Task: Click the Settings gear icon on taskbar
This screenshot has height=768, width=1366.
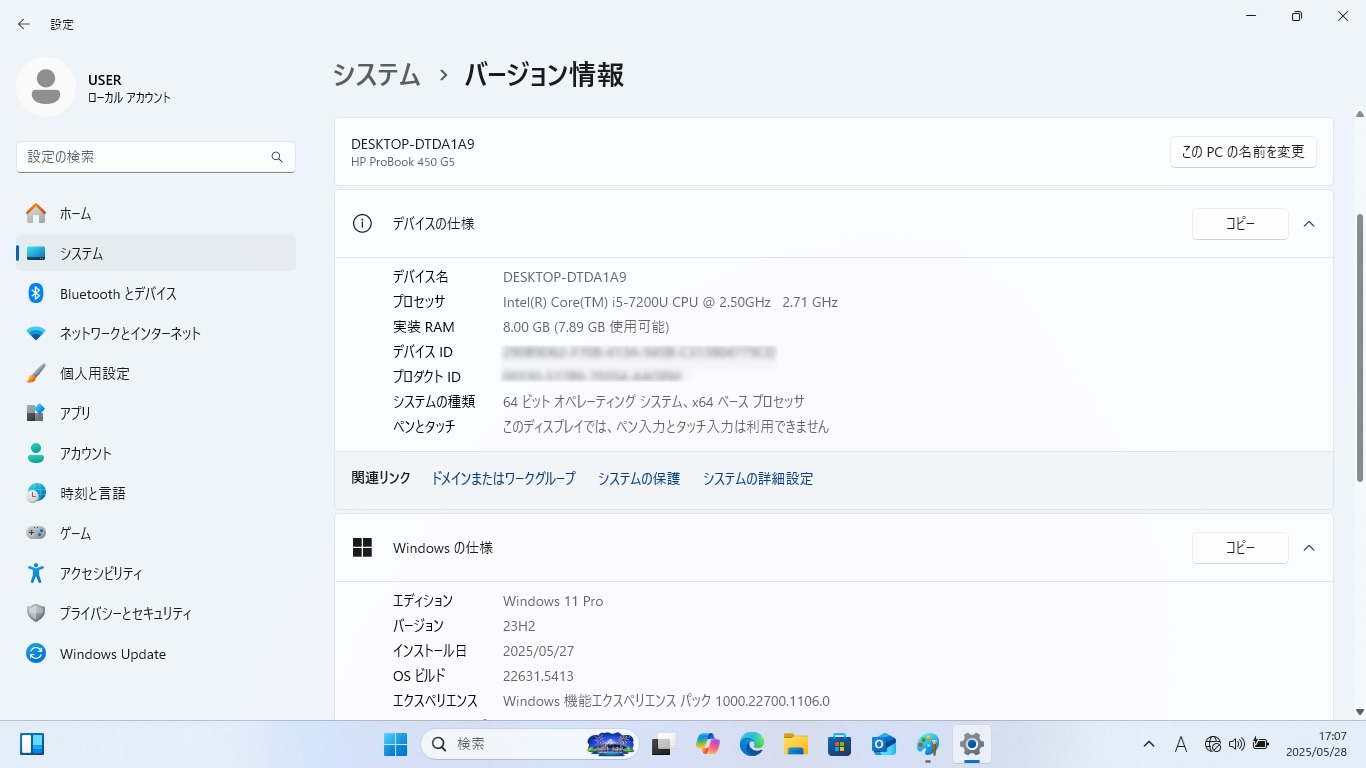Action: tap(972, 744)
